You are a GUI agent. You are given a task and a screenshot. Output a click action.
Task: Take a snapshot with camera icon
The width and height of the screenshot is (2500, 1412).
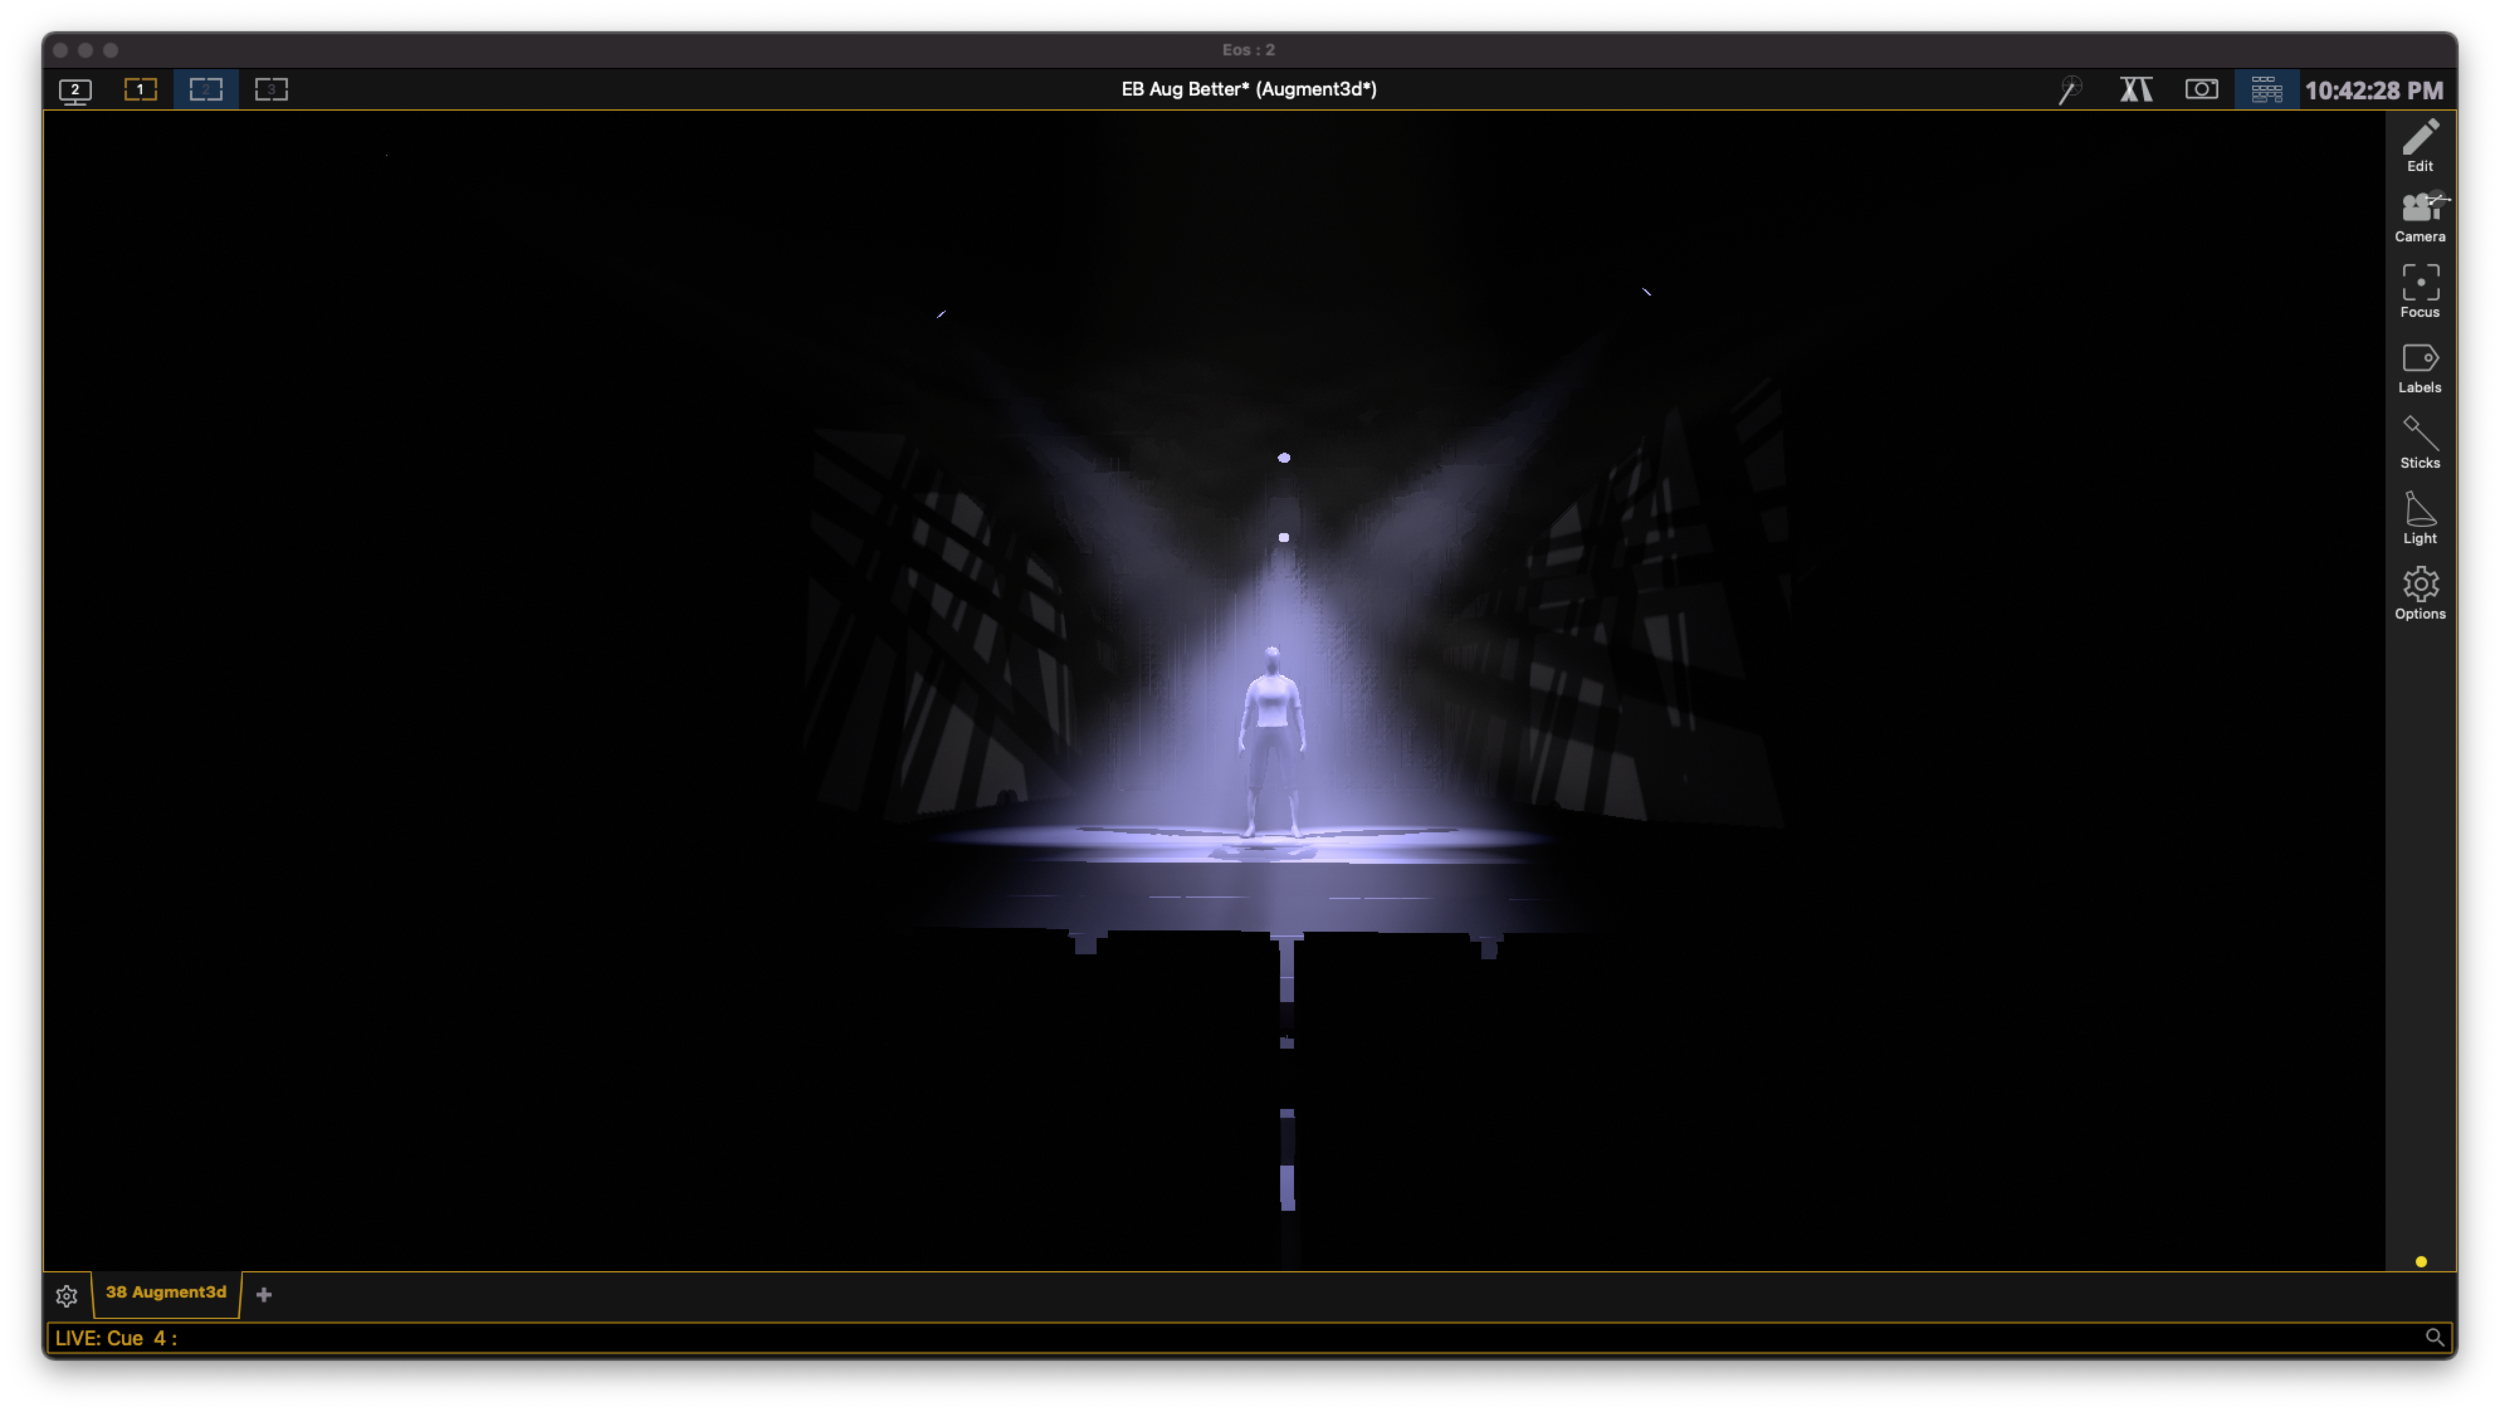(2201, 90)
